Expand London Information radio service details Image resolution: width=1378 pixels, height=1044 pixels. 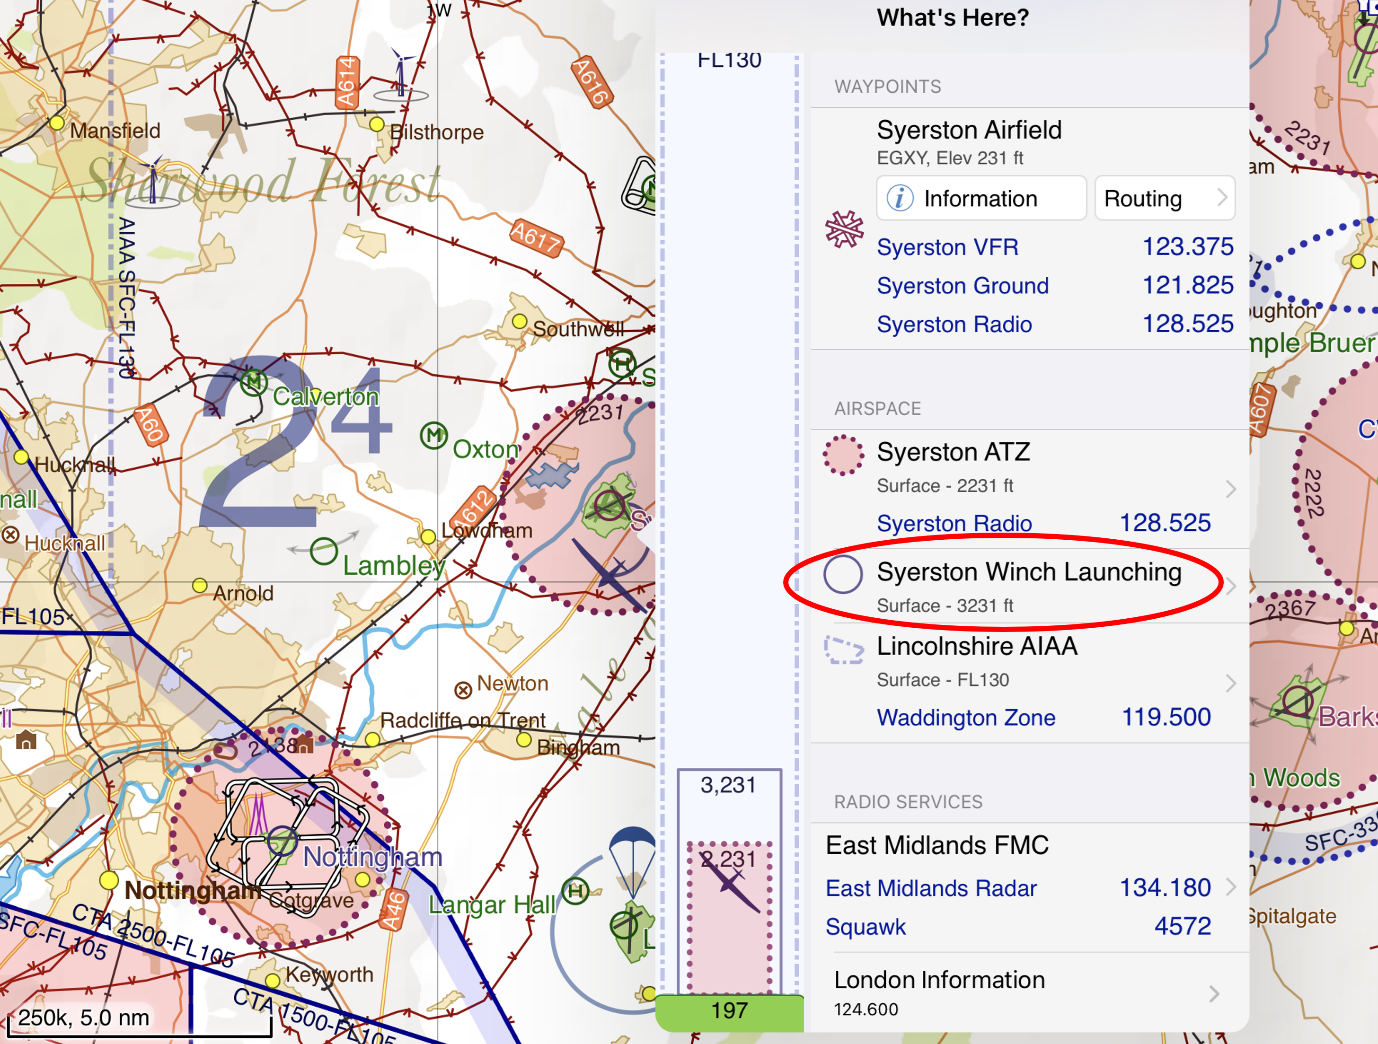pos(1213,992)
